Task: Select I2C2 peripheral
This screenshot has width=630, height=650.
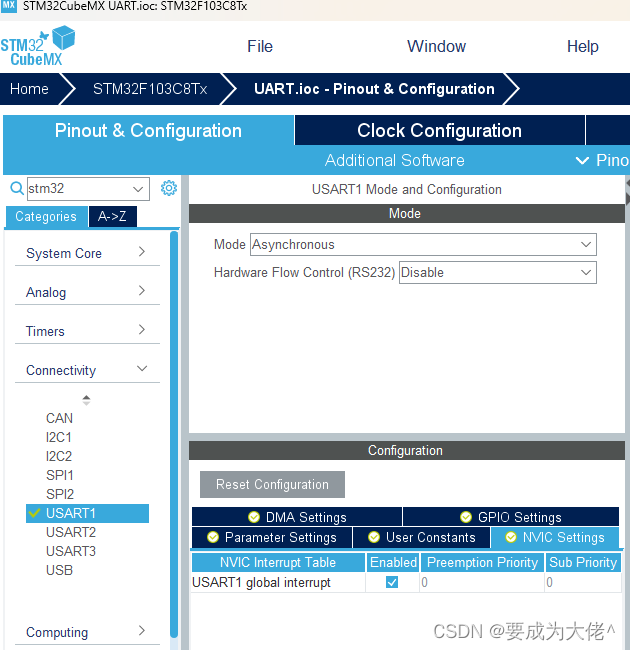Action: tap(59, 456)
